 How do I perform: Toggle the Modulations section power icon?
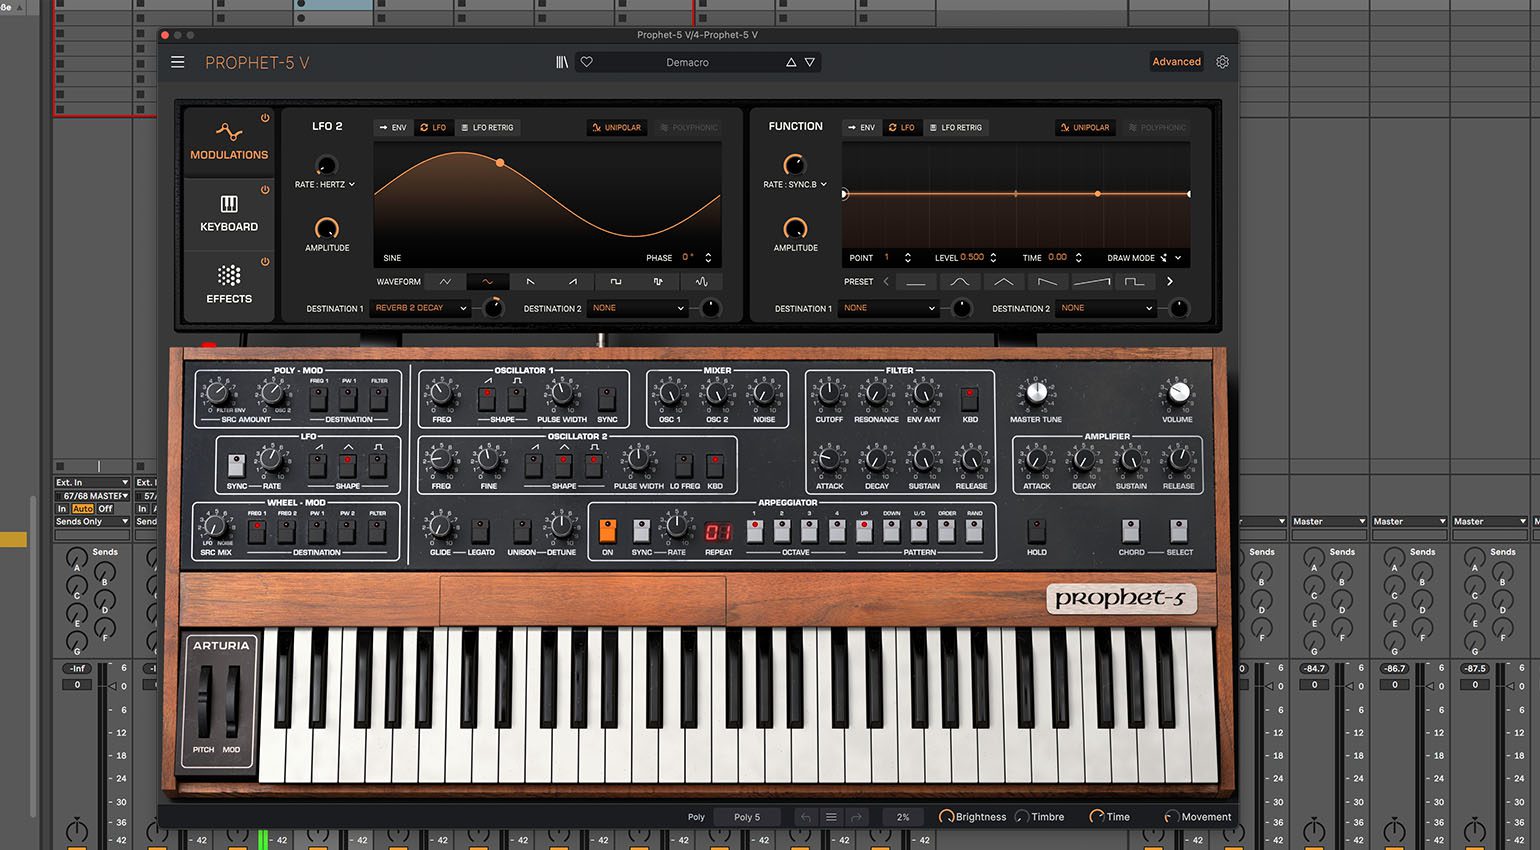click(x=265, y=118)
